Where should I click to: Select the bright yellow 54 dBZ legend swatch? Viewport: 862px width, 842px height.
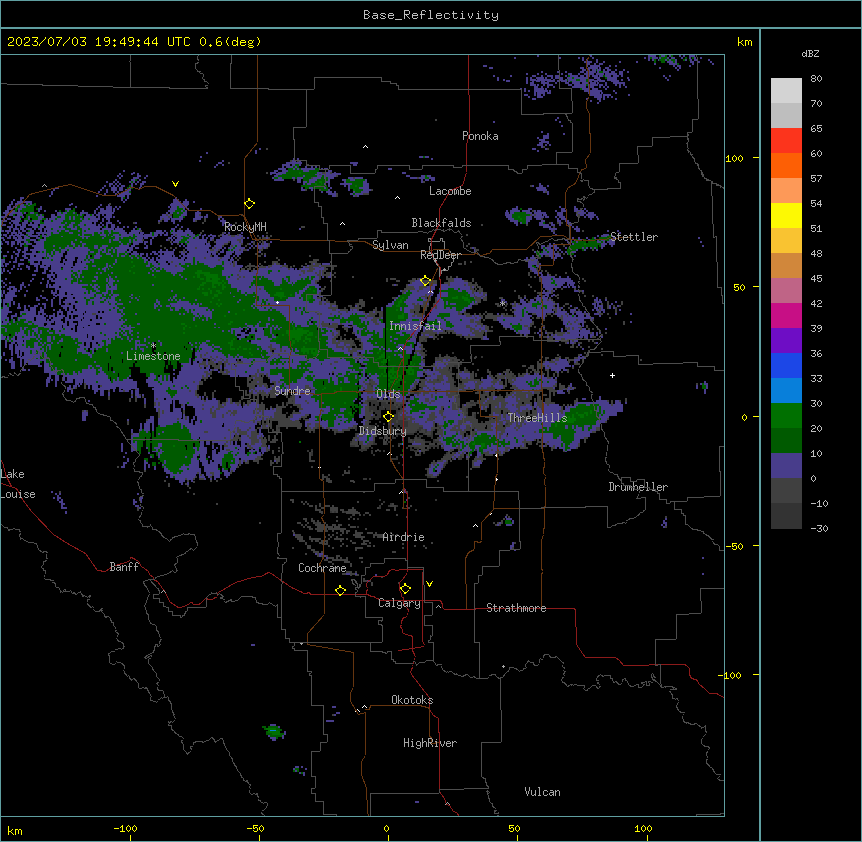point(786,215)
